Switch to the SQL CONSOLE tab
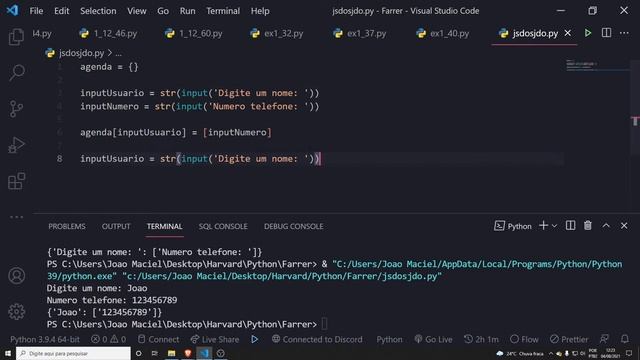The width and height of the screenshot is (640, 360). 223,227
